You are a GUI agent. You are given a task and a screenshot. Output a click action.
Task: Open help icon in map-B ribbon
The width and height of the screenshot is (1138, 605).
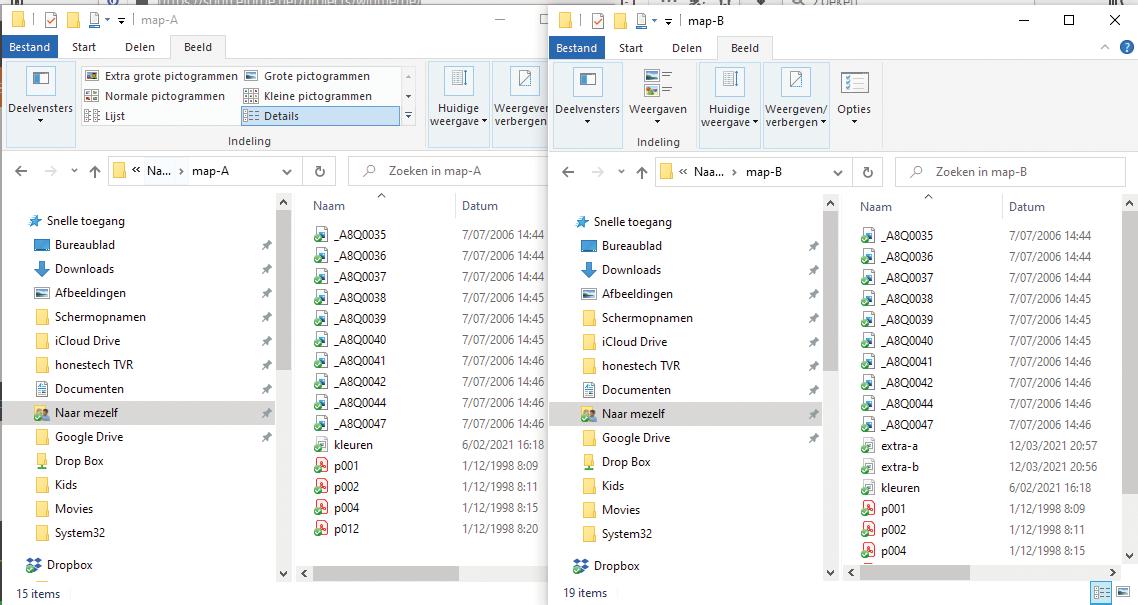click(x=1126, y=48)
